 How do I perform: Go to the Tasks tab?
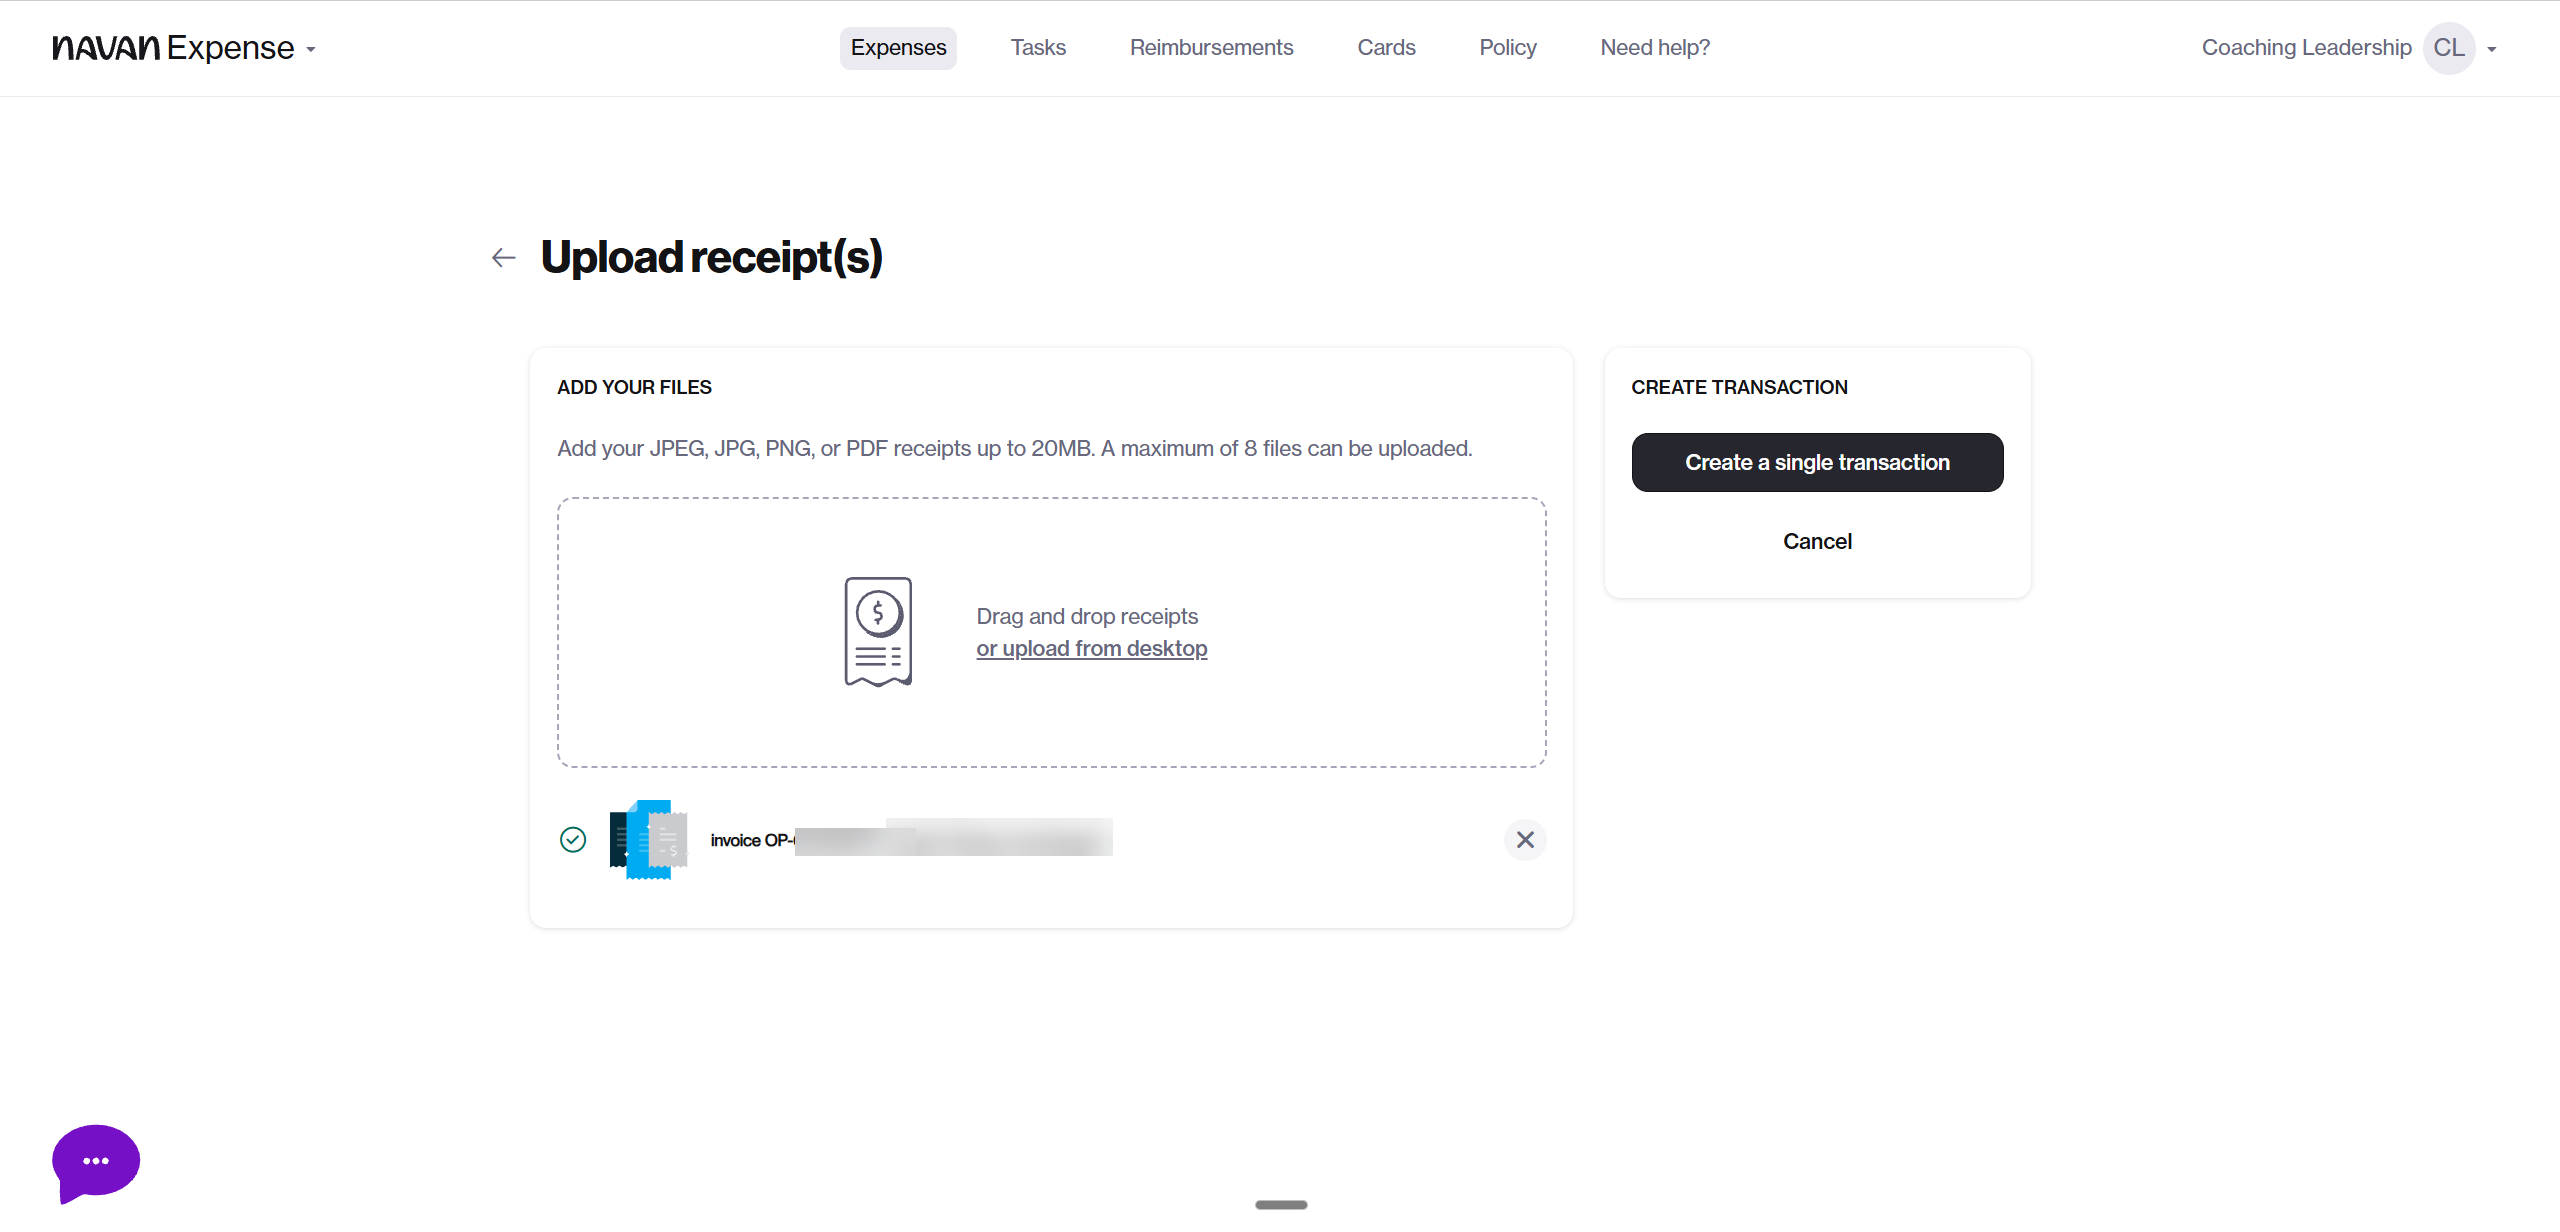[x=1038, y=48]
